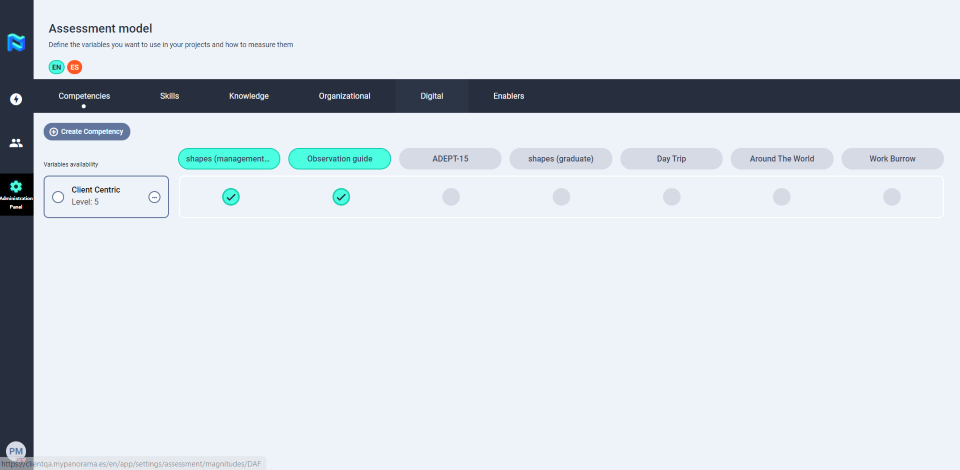Switch to the Skills tab

pyautogui.click(x=169, y=96)
